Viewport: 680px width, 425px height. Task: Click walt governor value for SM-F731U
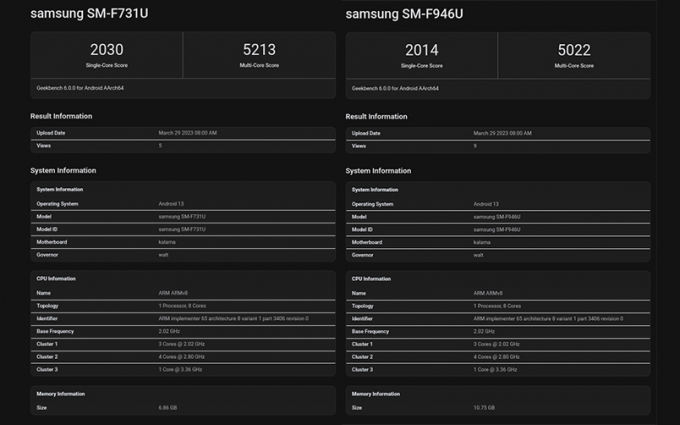[163, 255]
